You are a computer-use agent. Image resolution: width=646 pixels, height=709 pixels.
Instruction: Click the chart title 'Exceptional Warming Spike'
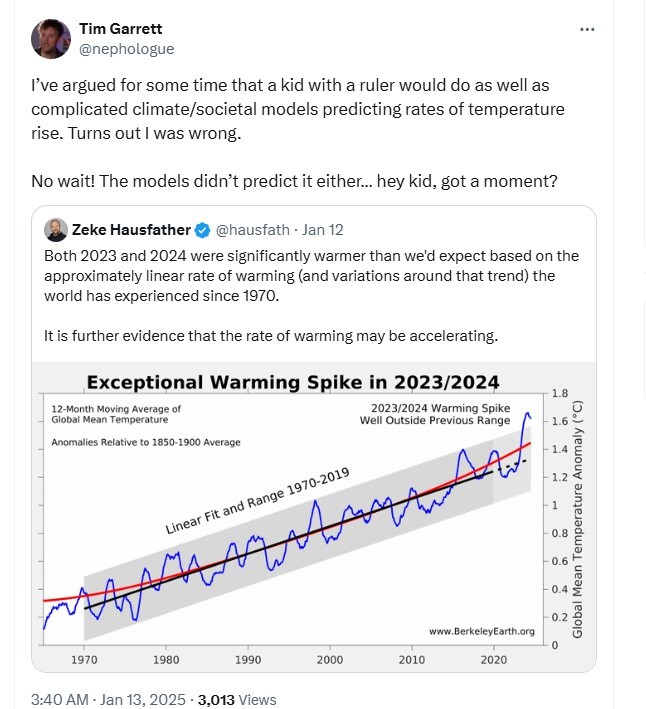tap(292, 381)
